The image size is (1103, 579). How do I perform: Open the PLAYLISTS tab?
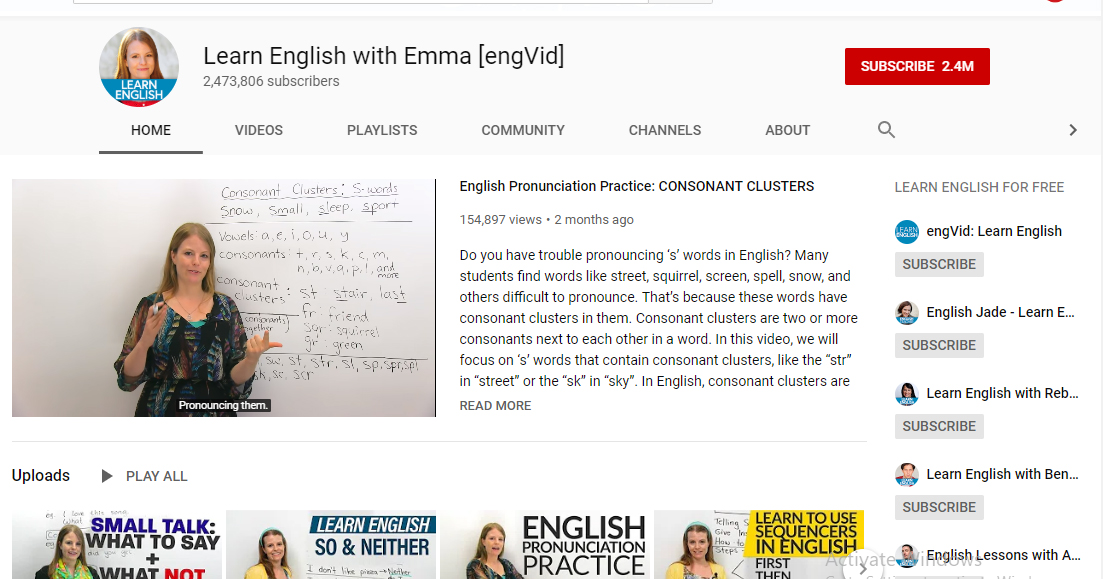[x=382, y=130]
